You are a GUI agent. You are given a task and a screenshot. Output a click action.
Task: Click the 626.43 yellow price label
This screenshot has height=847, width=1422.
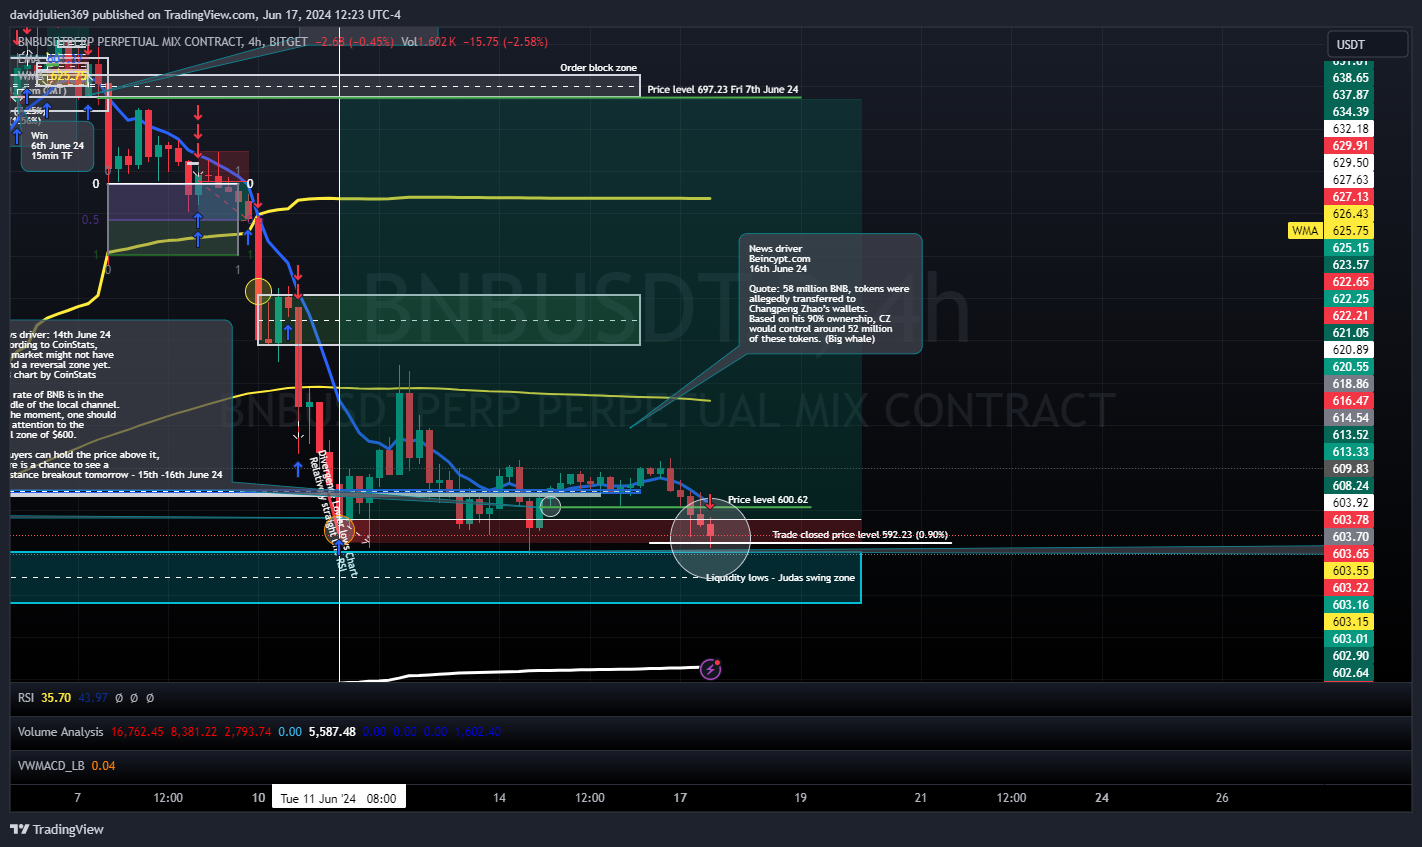click(x=1350, y=214)
